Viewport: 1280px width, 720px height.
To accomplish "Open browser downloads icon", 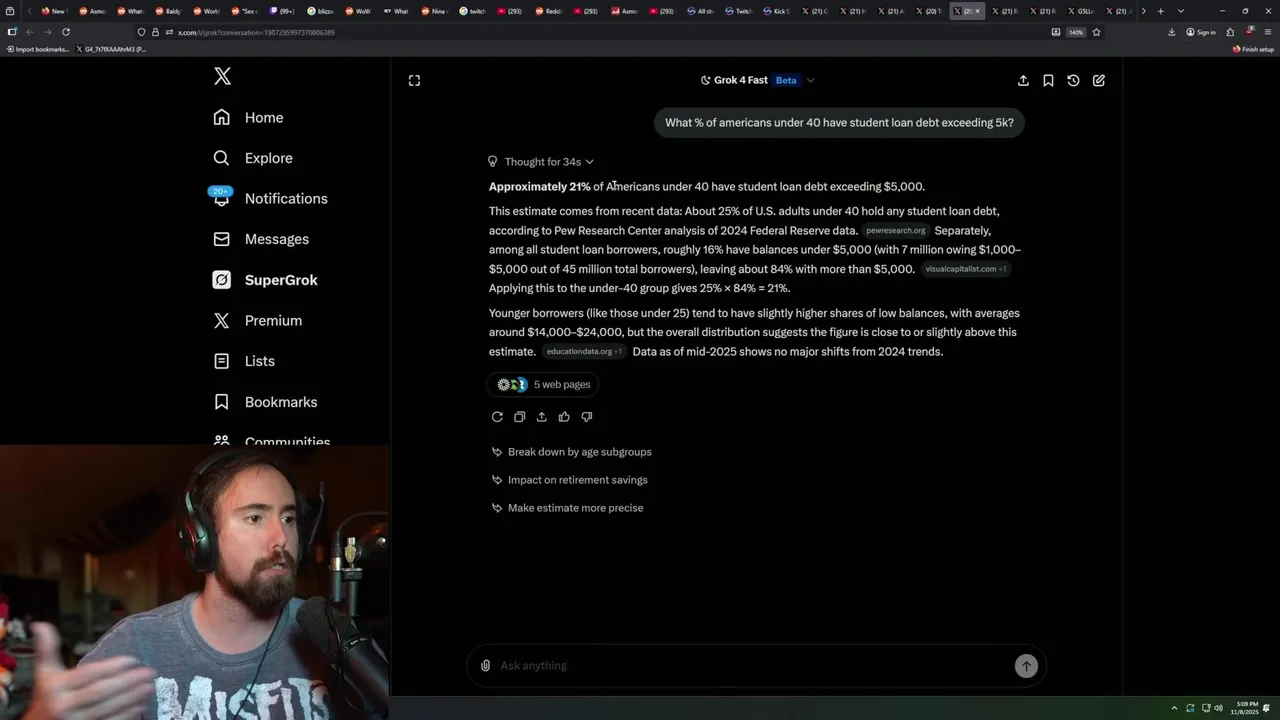I will 1171,32.
